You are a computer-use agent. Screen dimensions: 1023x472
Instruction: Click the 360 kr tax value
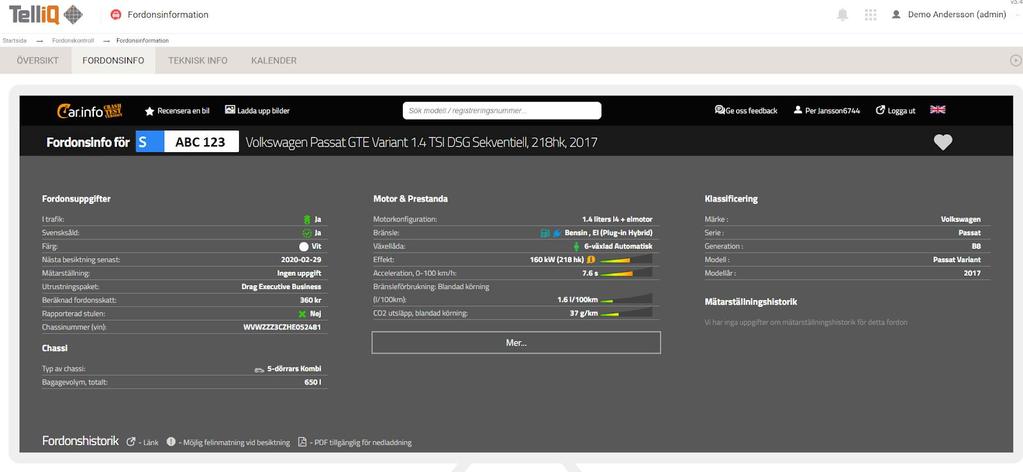[311, 300]
